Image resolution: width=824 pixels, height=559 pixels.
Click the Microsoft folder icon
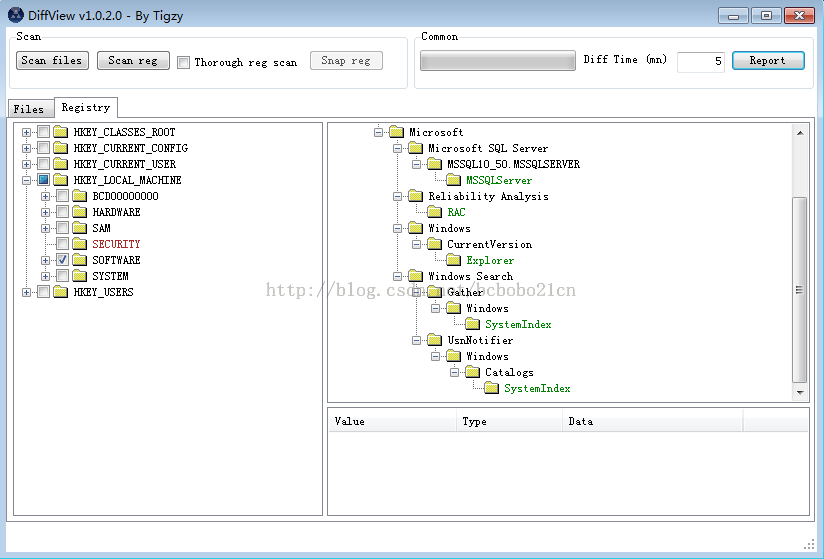click(396, 132)
